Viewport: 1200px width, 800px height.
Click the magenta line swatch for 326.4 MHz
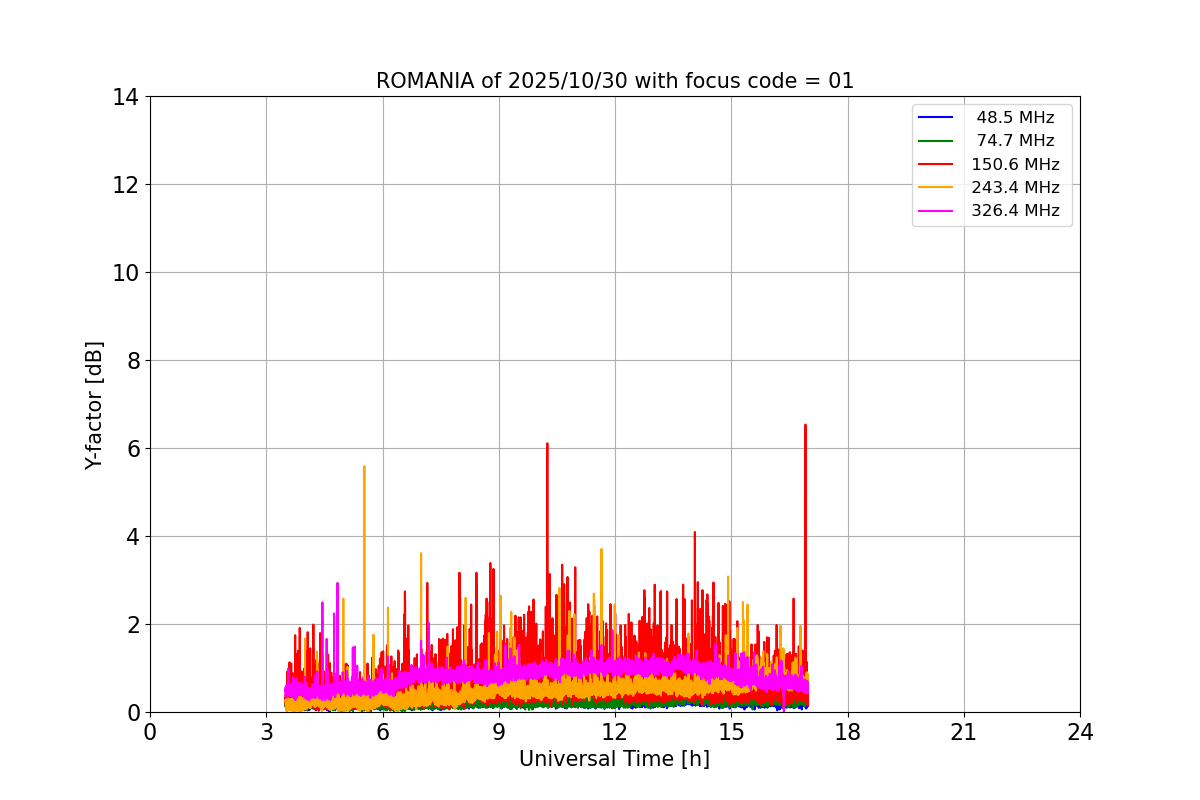[x=936, y=211]
